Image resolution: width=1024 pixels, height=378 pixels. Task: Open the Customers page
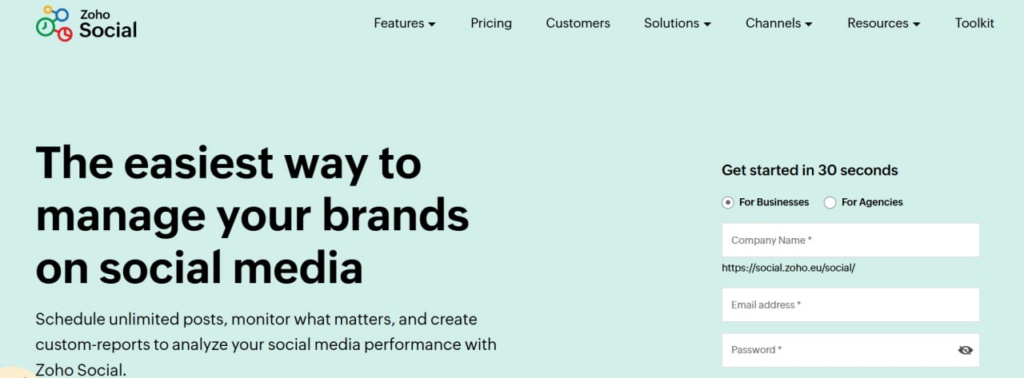coord(578,24)
